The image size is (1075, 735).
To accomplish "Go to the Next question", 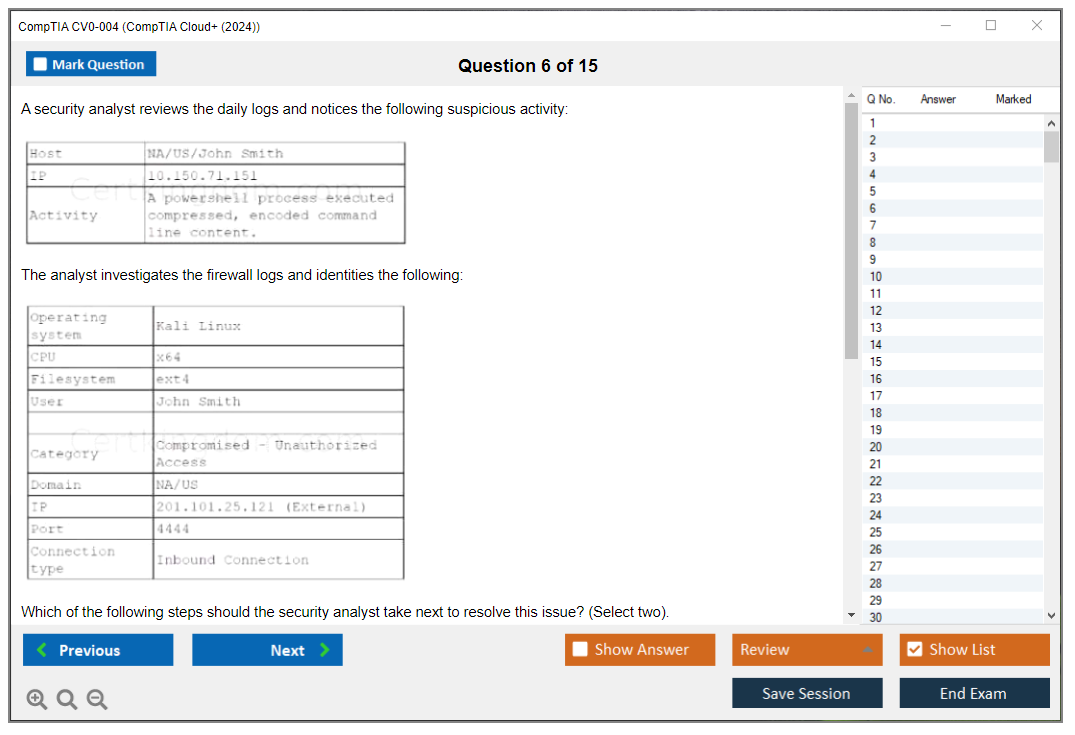I will tap(267, 650).
